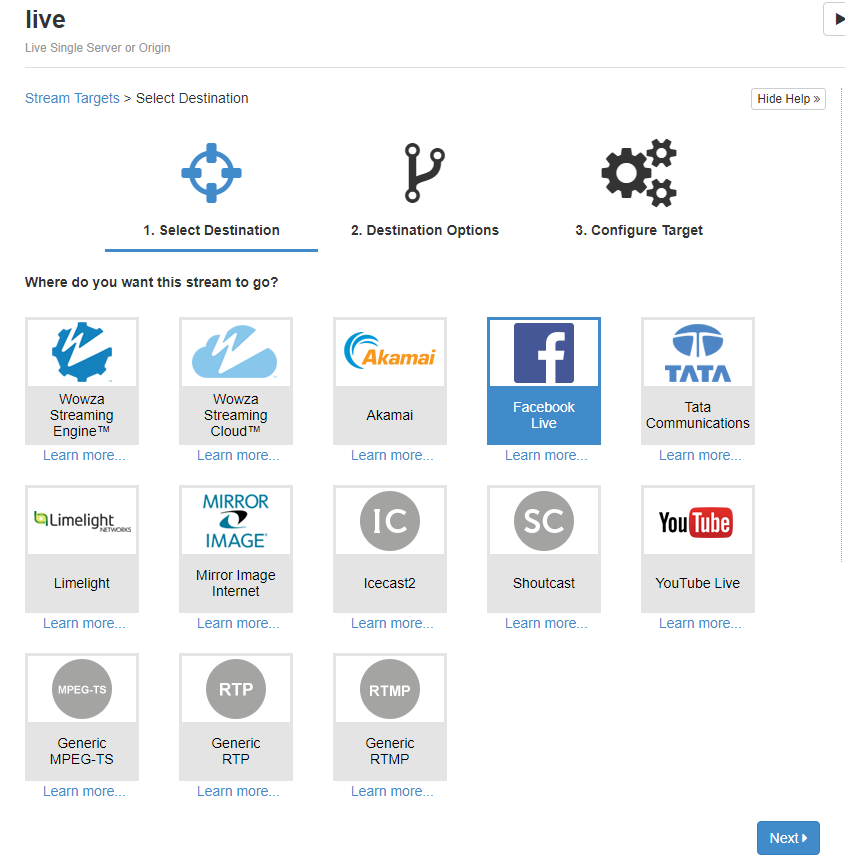Click 'Where do you want this stream to go?' heading
845x866 pixels.
151,282
